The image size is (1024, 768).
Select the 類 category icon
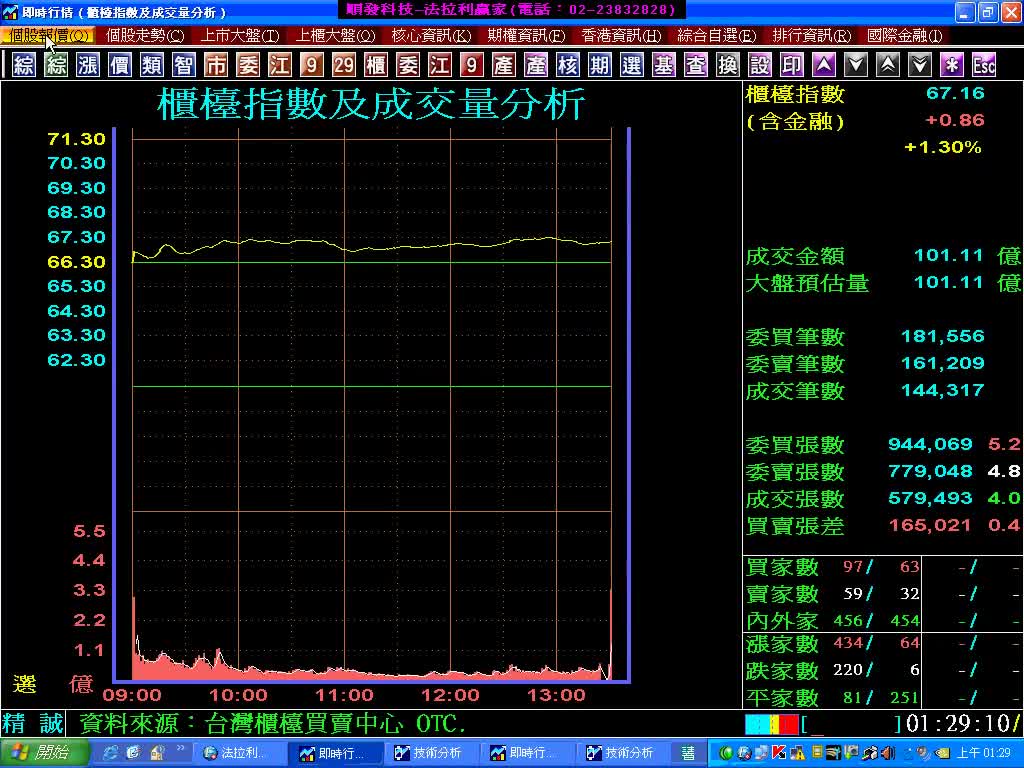click(152, 66)
